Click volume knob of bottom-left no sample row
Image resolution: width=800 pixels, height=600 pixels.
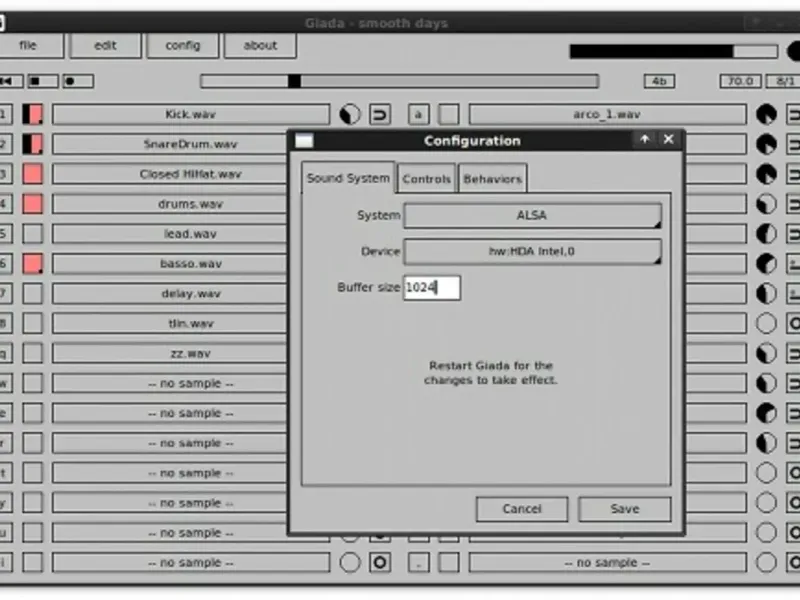coord(350,563)
